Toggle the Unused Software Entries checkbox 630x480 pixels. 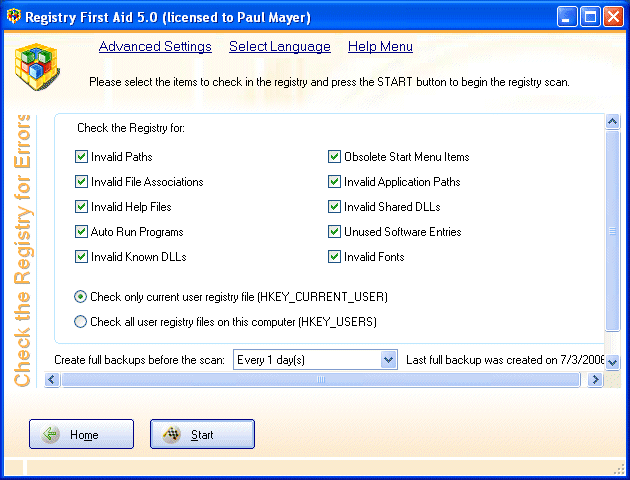point(336,232)
